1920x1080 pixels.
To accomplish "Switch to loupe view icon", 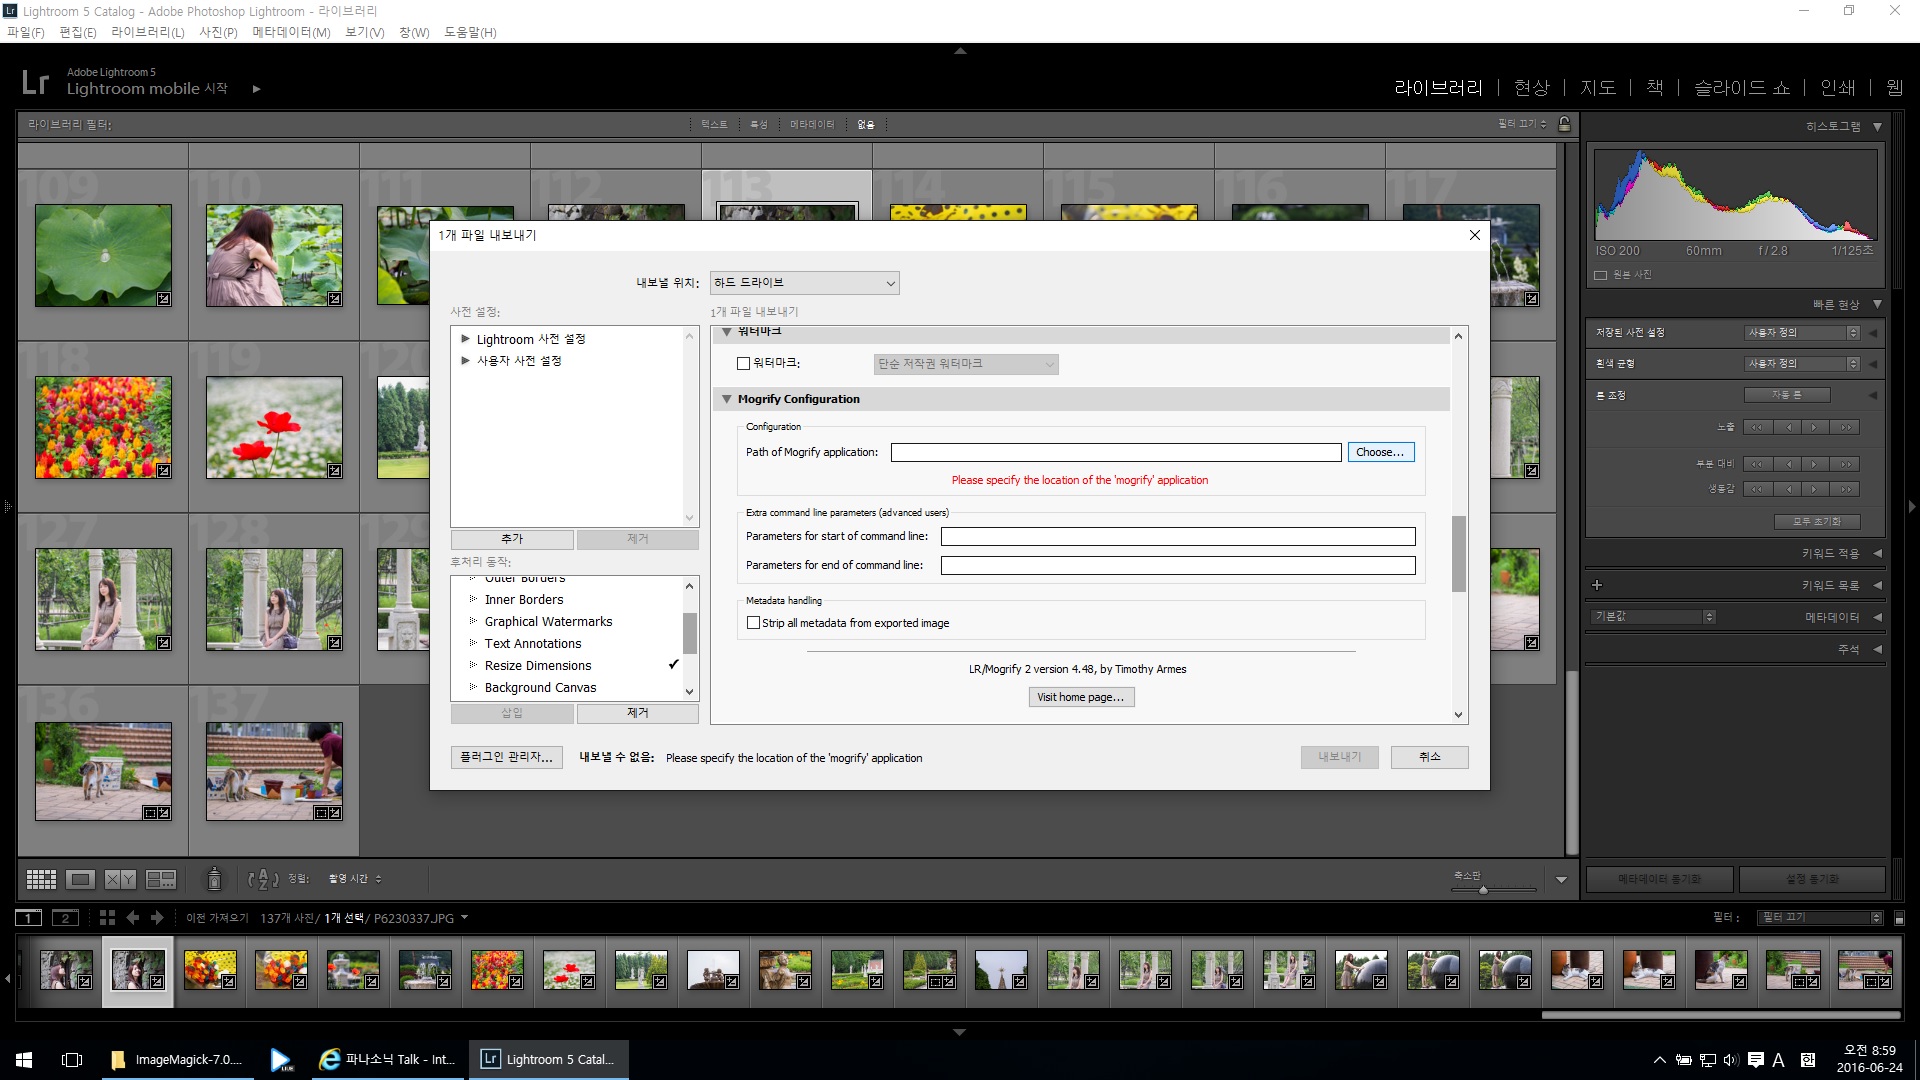I will click(80, 879).
